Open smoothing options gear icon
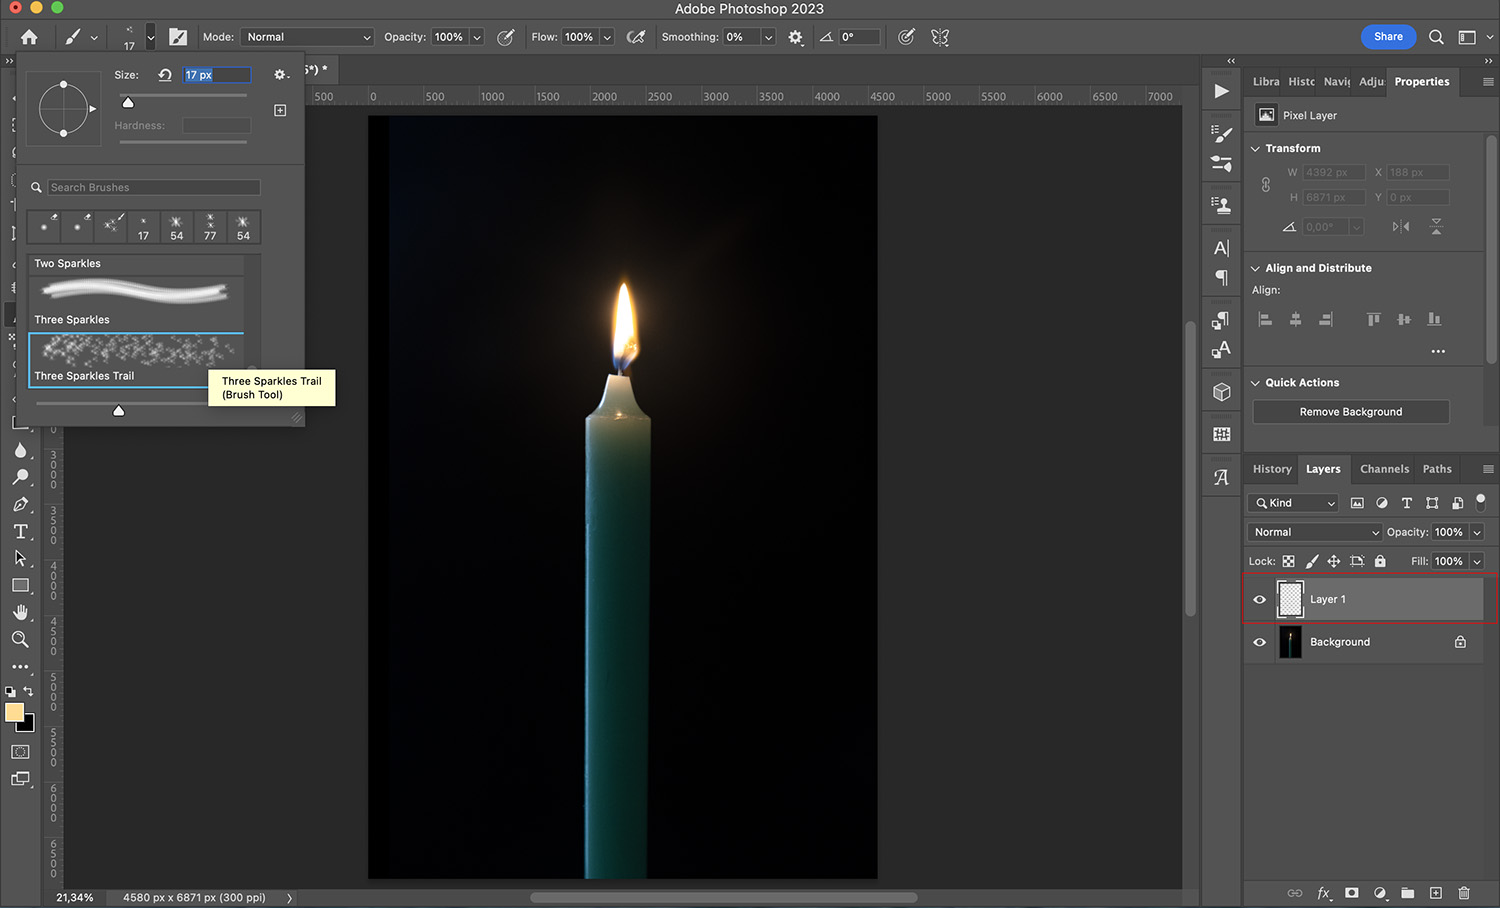This screenshot has width=1500, height=908. [795, 37]
